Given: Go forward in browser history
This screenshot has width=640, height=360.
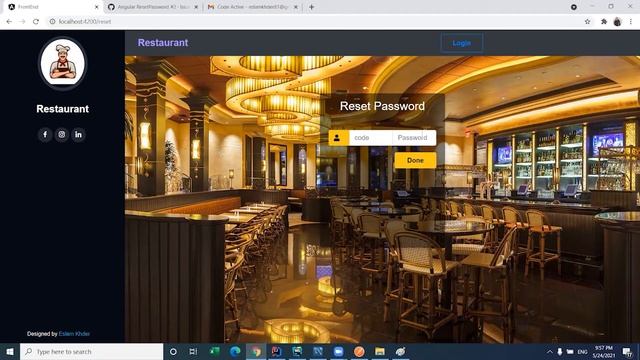Looking at the screenshot, I should click(x=22, y=21).
